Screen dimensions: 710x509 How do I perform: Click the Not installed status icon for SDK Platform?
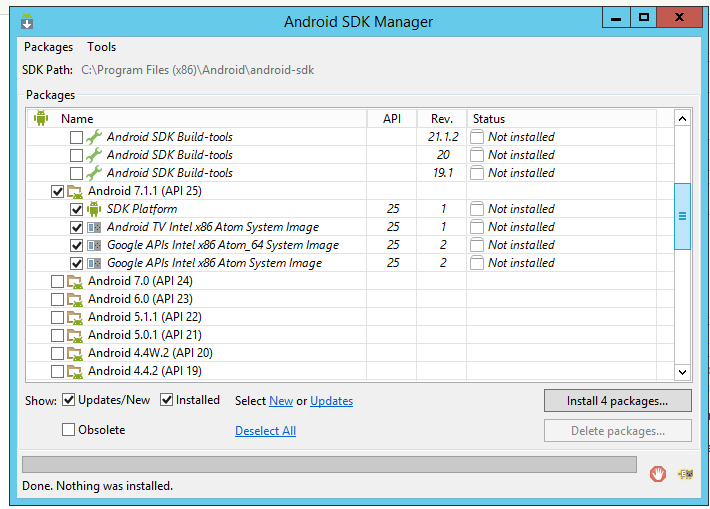tap(477, 209)
